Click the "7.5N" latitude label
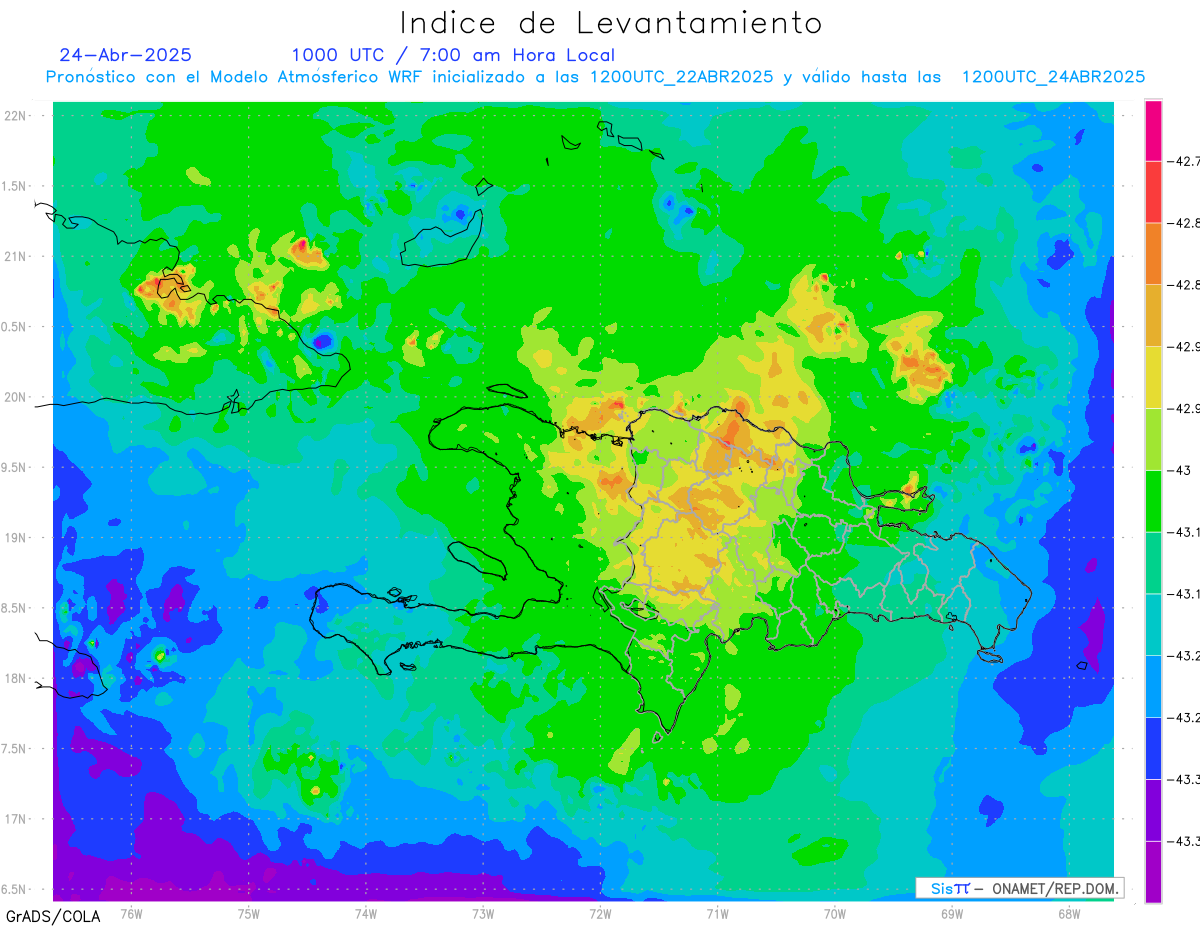Image resolution: width=1200 pixels, height=927 pixels. (x=15, y=749)
